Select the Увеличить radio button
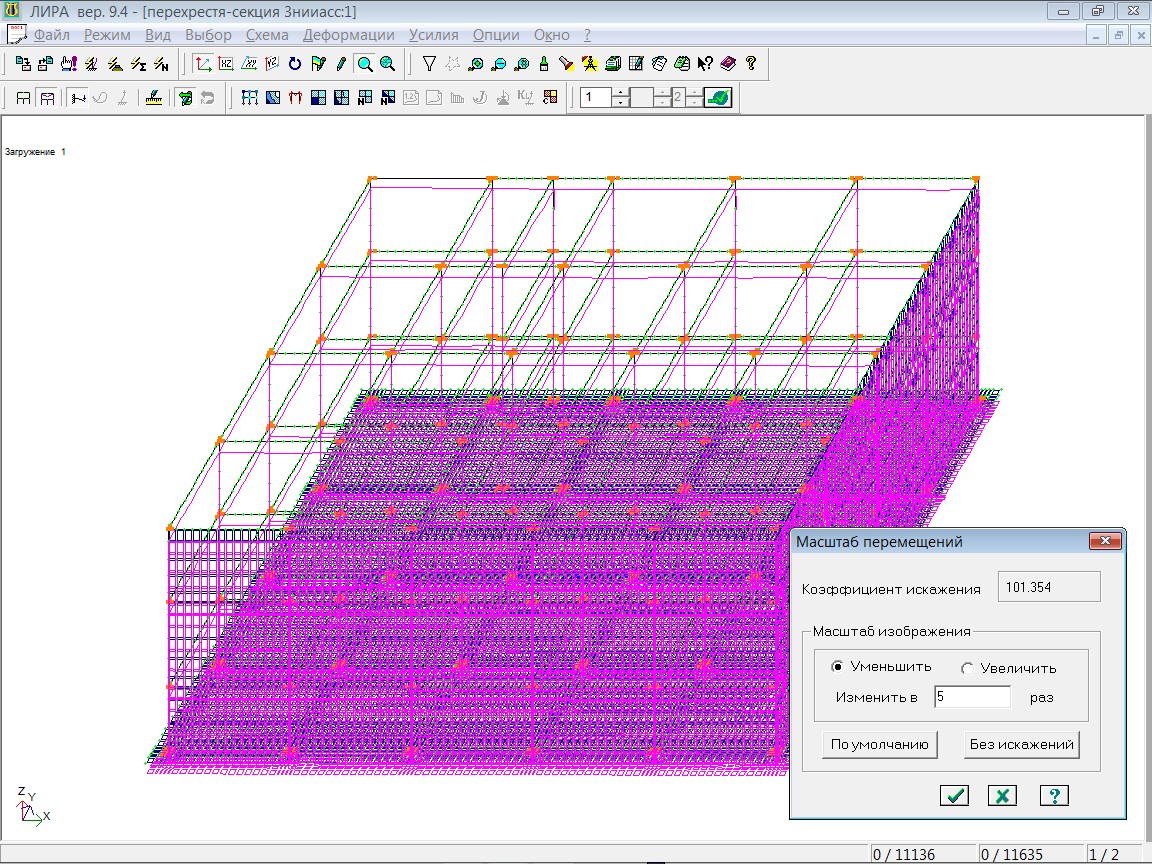Viewport: 1152px width, 864px height. 967,668
